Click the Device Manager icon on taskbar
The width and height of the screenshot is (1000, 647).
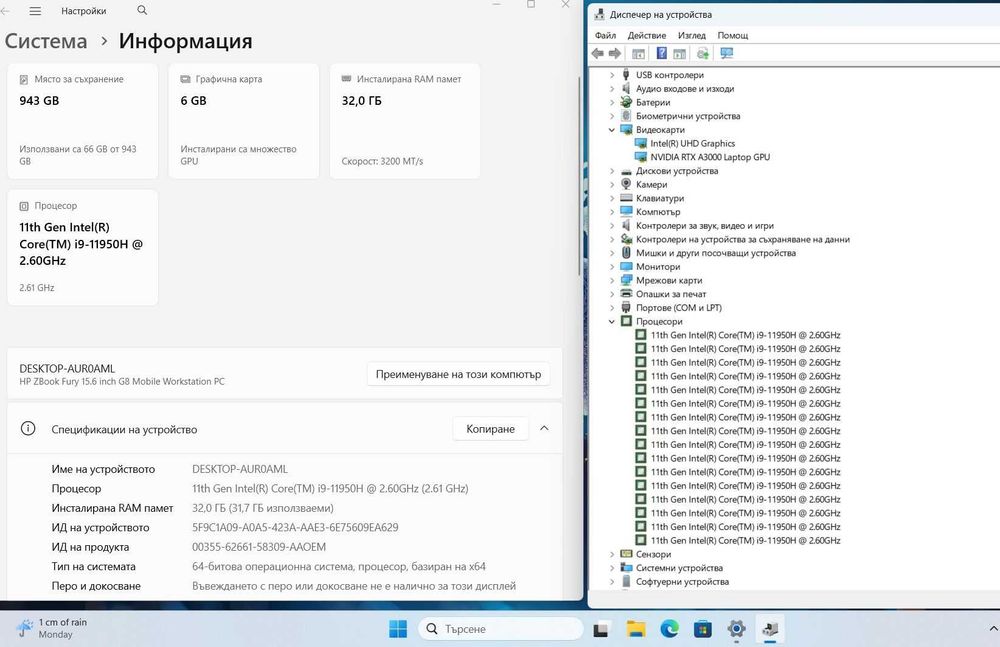point(770,629)
